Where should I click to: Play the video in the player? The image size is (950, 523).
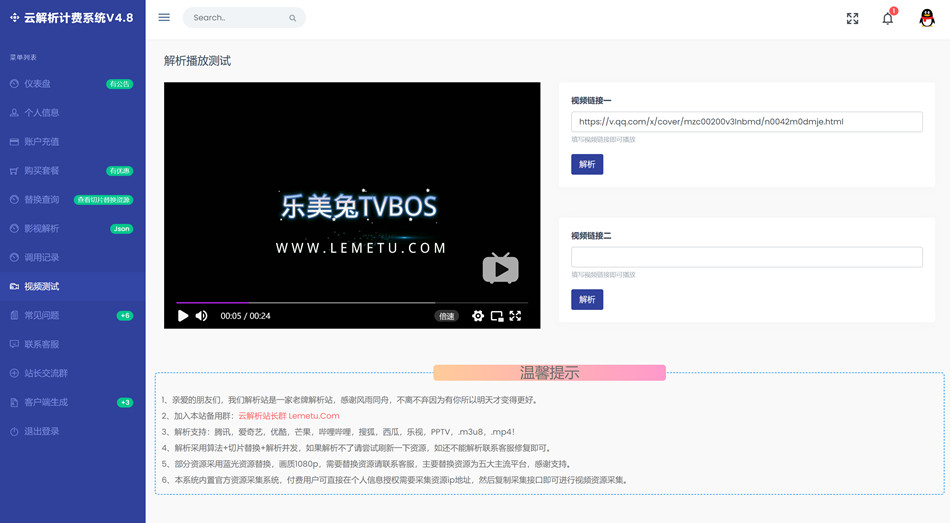coord(182,316)
